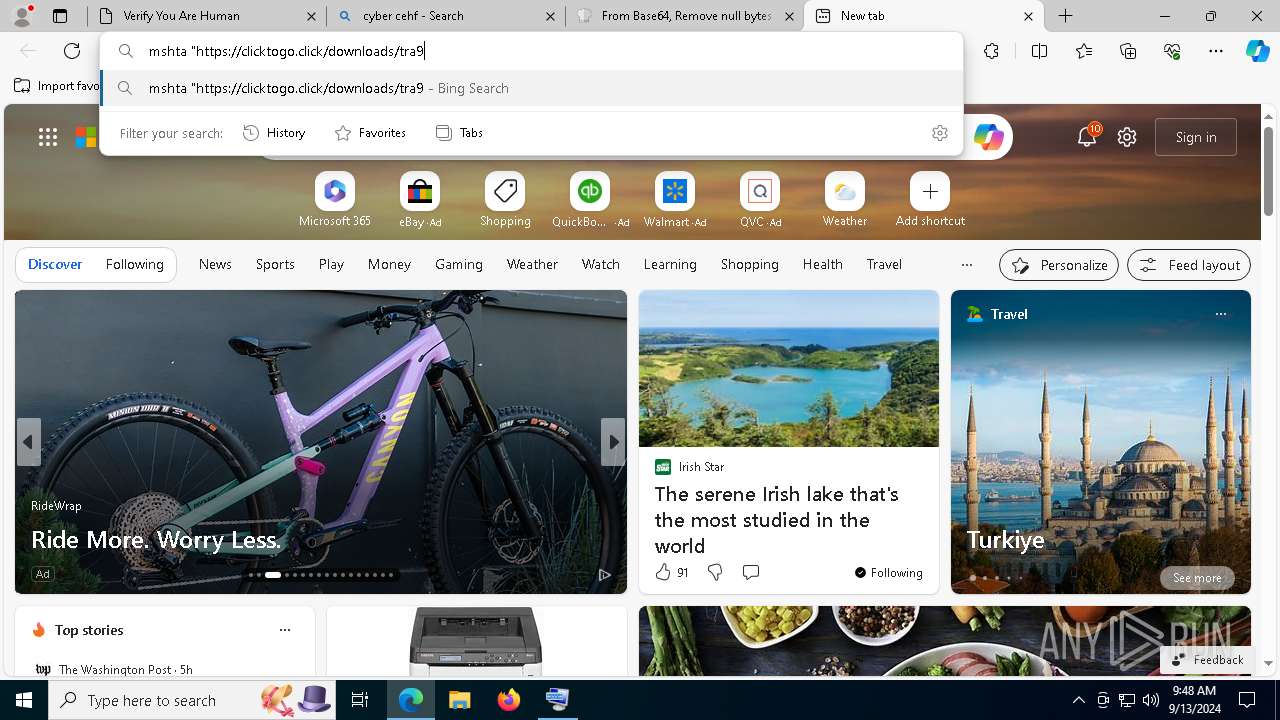This screenshot has height=720, width=1280.
Task: Open Travel card options ellipsis
Action: pyautogui.click(x=1220, y=314)
